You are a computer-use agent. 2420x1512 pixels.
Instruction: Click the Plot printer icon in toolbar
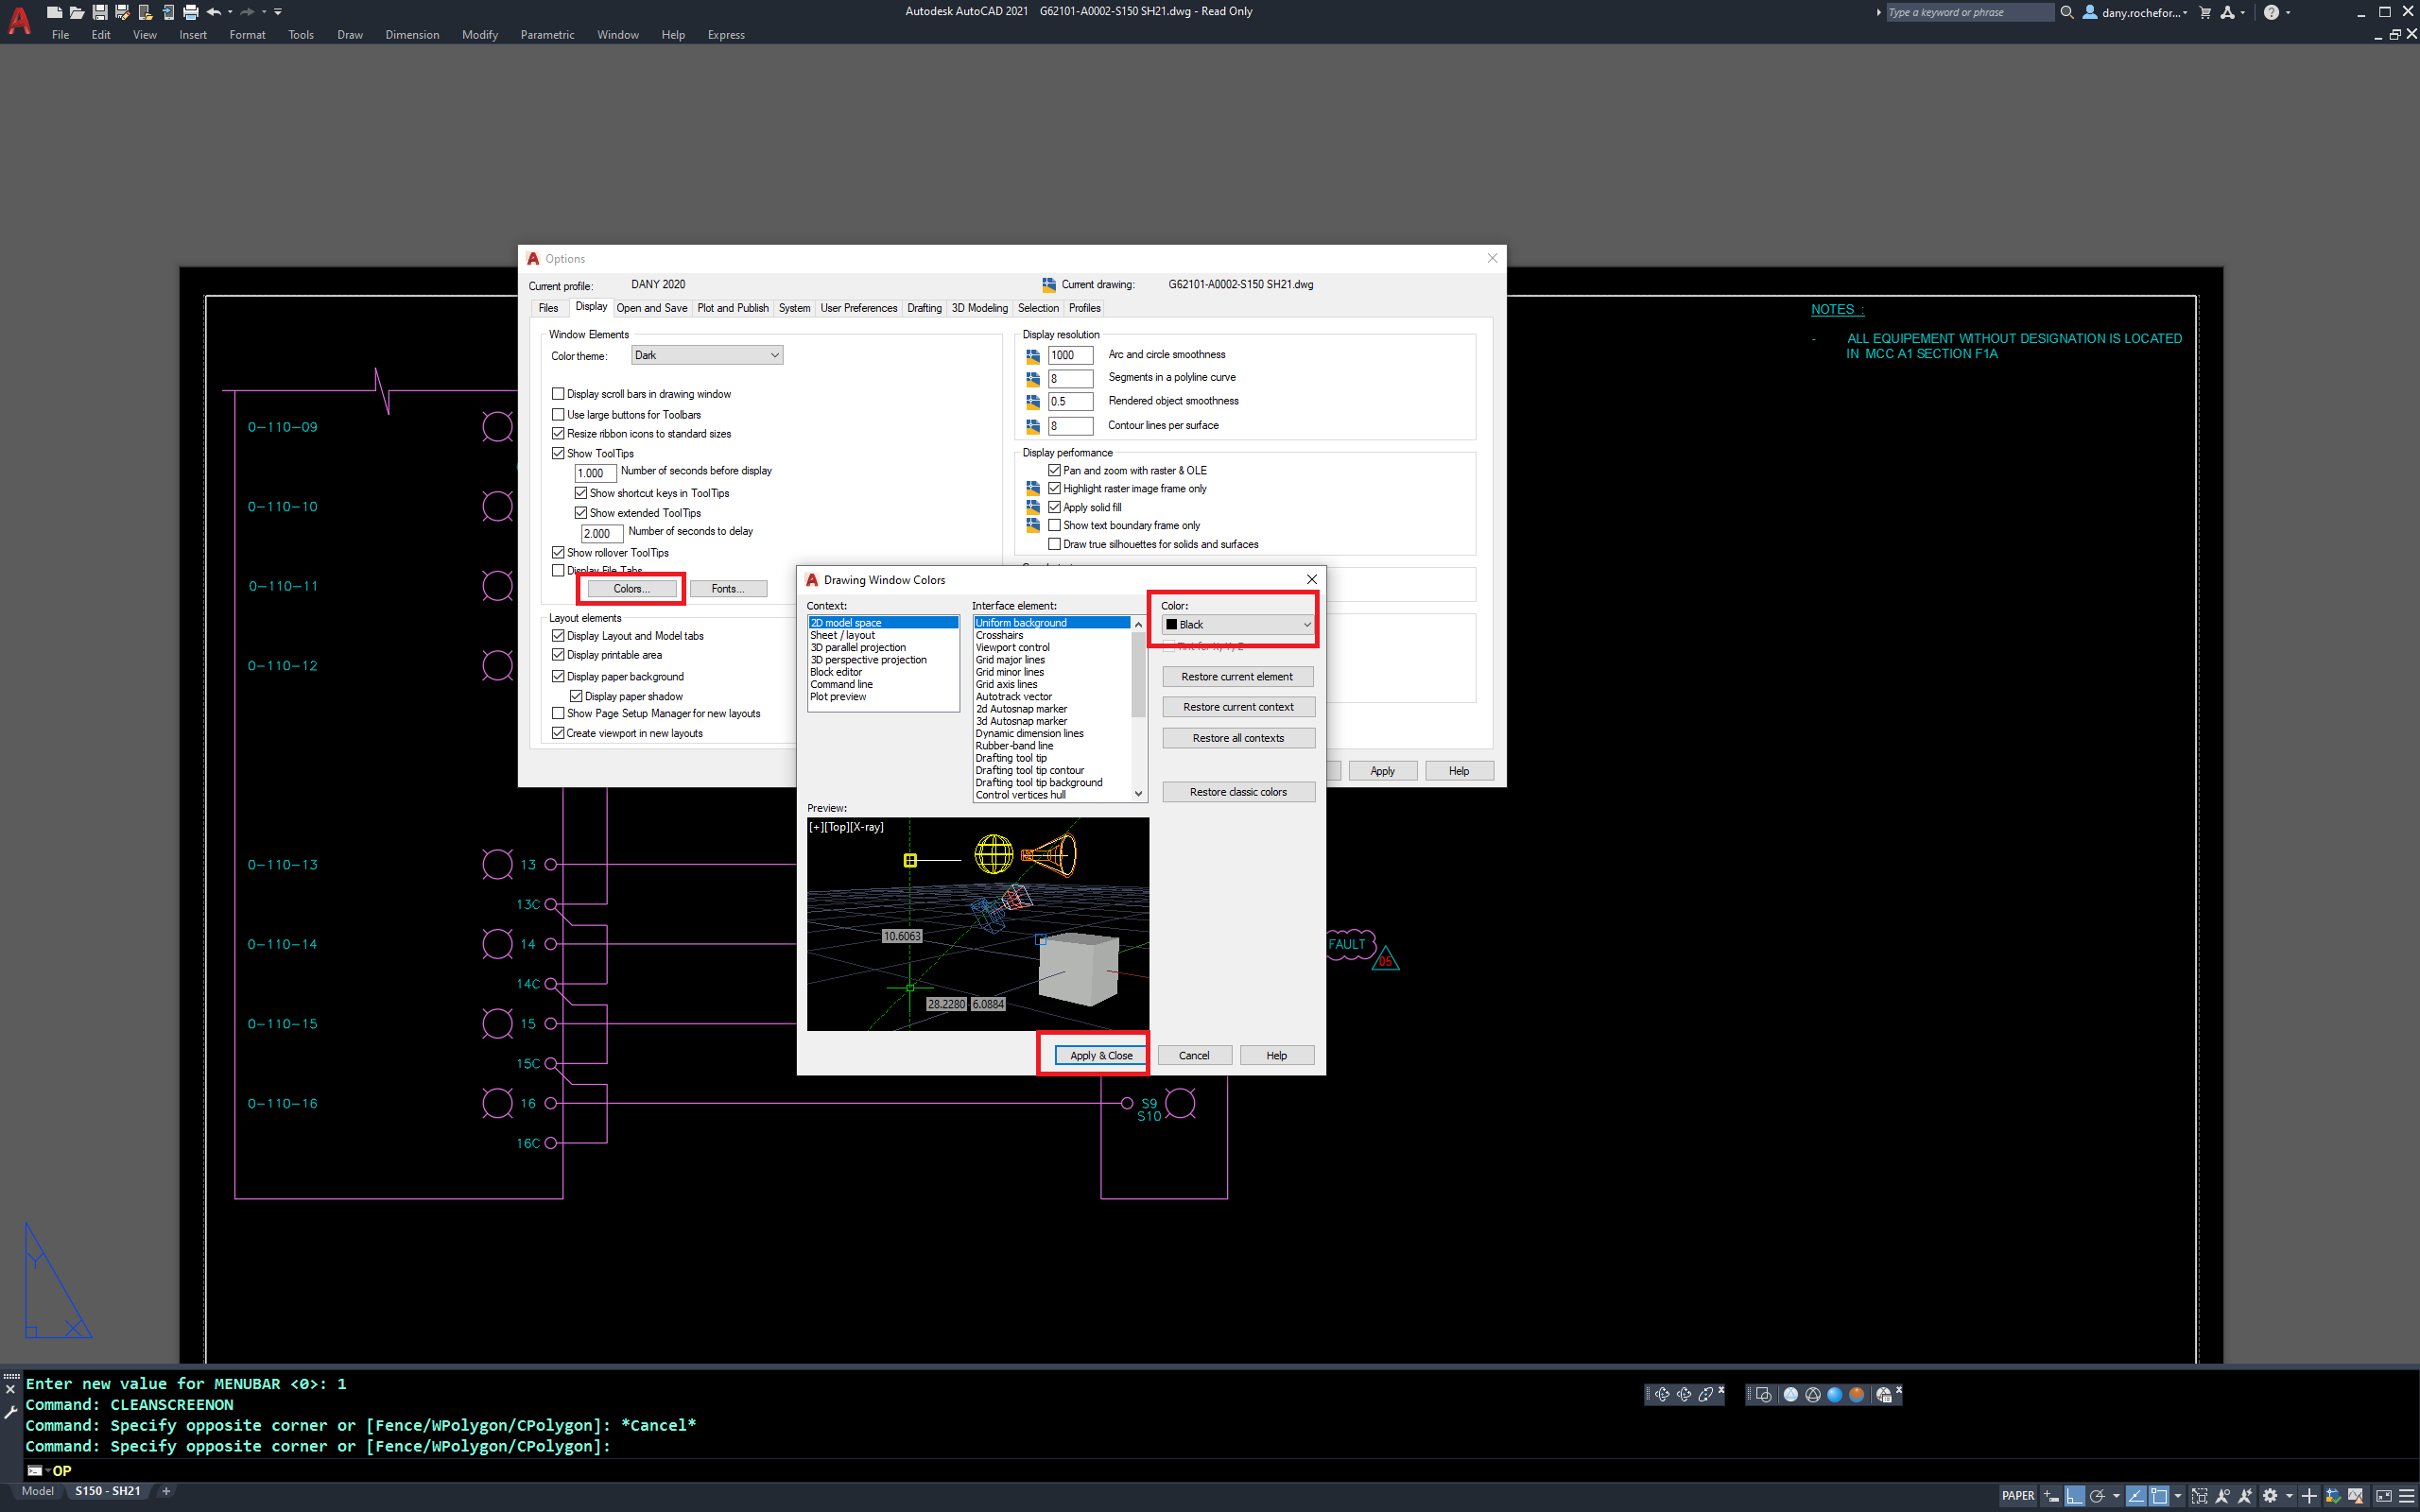[190, 11]
